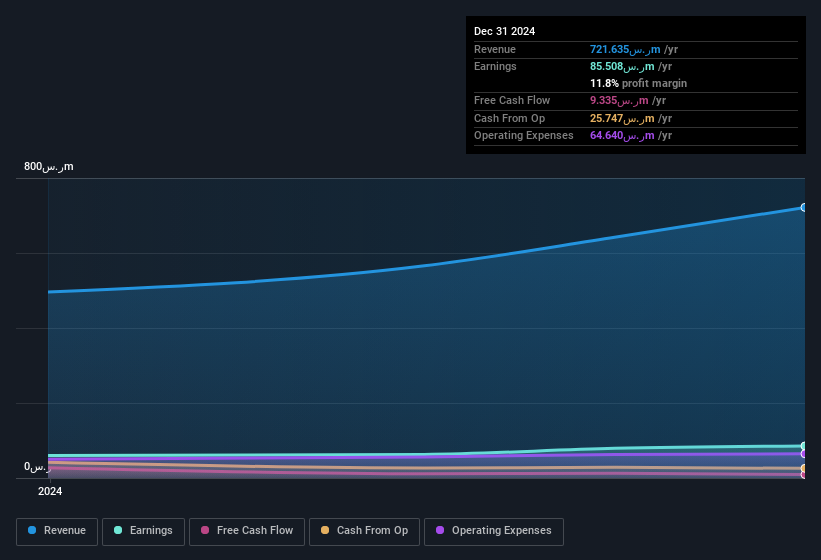Toggle the Operating Expenses legend button
Viewport: 821px width, 560px height.
(x=493, y=532)
